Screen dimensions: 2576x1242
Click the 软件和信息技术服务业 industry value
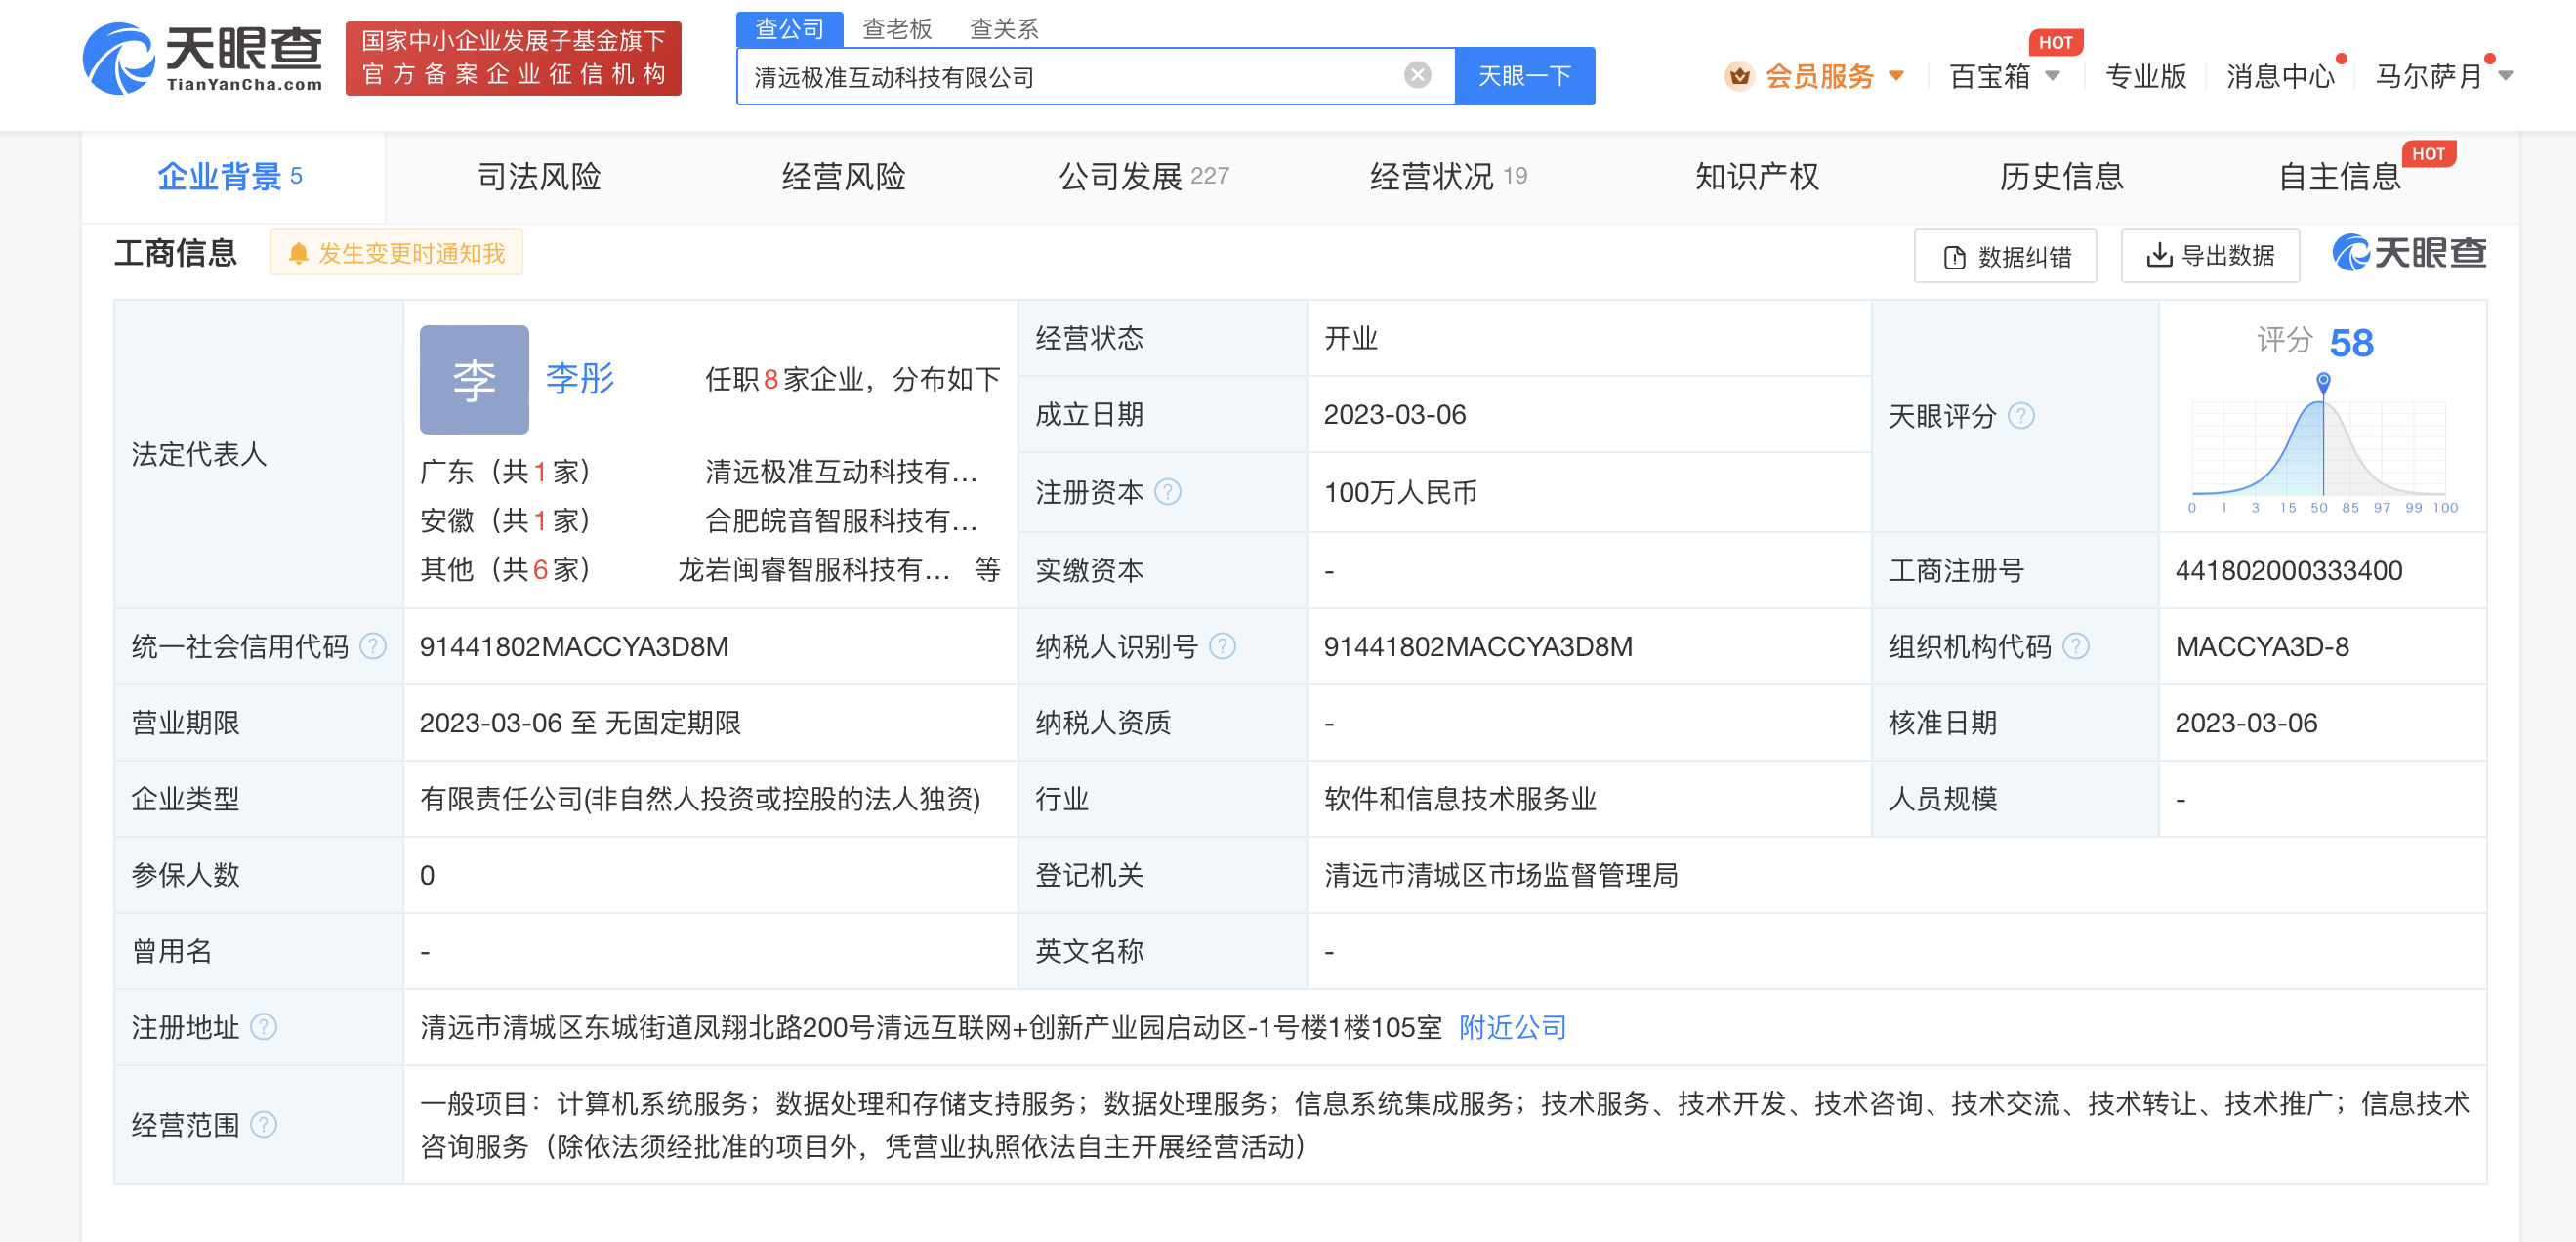click(1460, 799)
